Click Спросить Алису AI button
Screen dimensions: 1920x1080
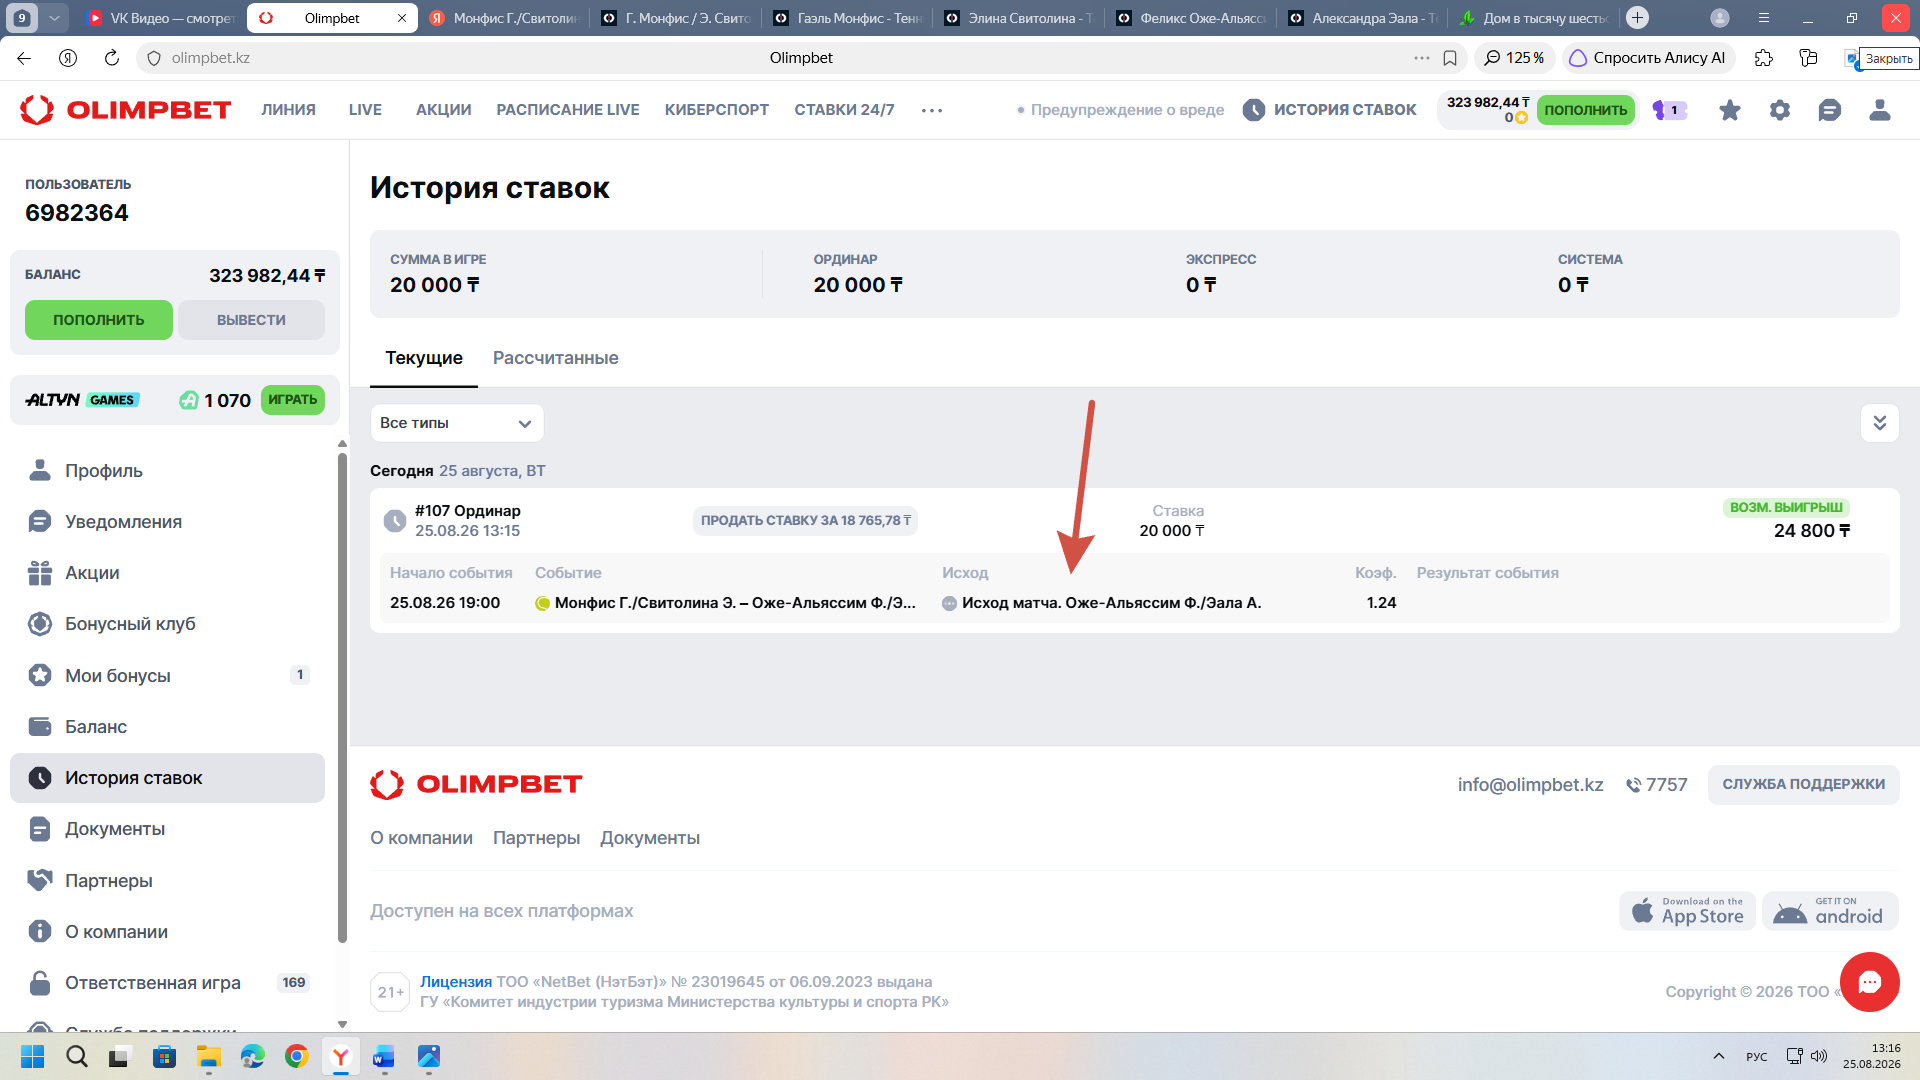click(1648, 58)
